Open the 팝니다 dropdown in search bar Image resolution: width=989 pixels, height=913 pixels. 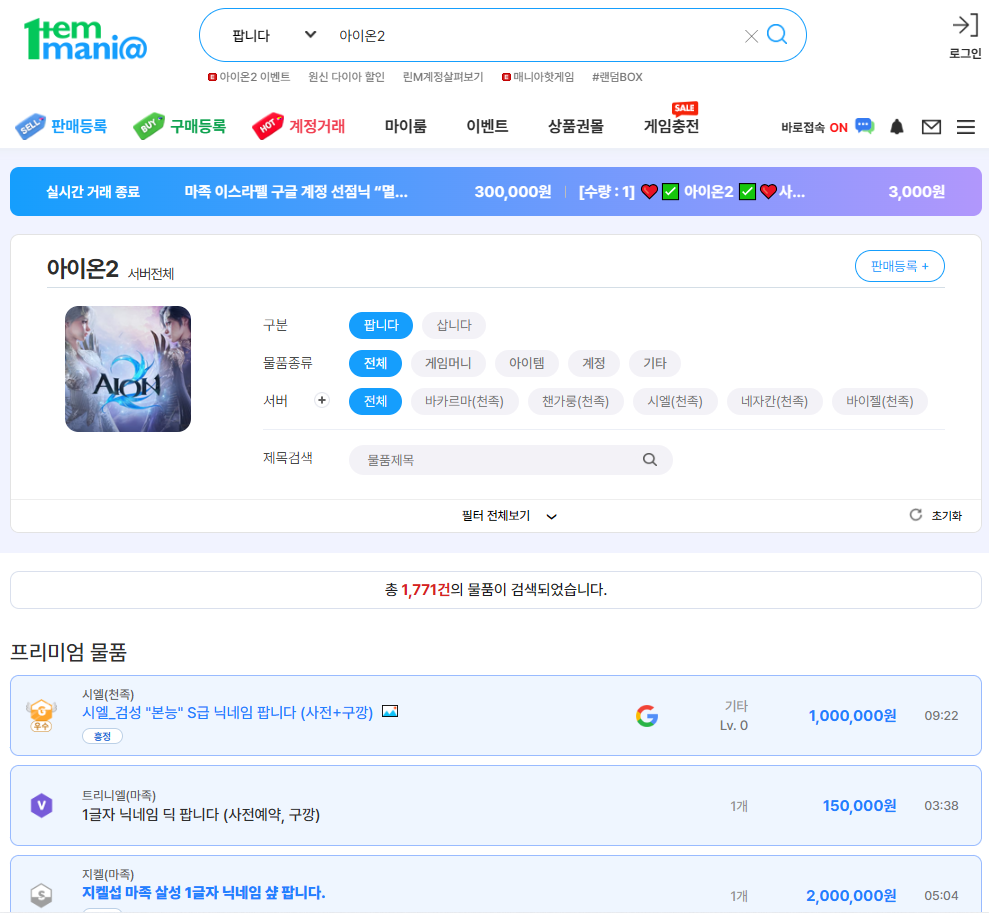[274, 35]
